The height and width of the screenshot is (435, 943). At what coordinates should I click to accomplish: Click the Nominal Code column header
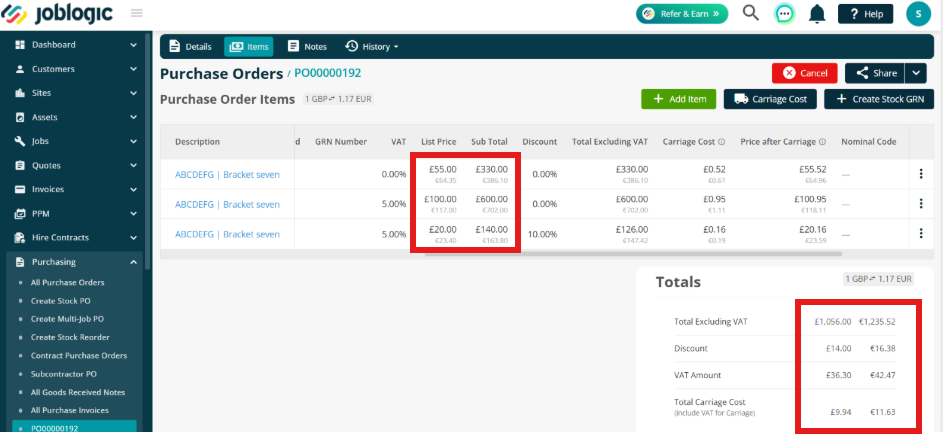pos(868,142)
